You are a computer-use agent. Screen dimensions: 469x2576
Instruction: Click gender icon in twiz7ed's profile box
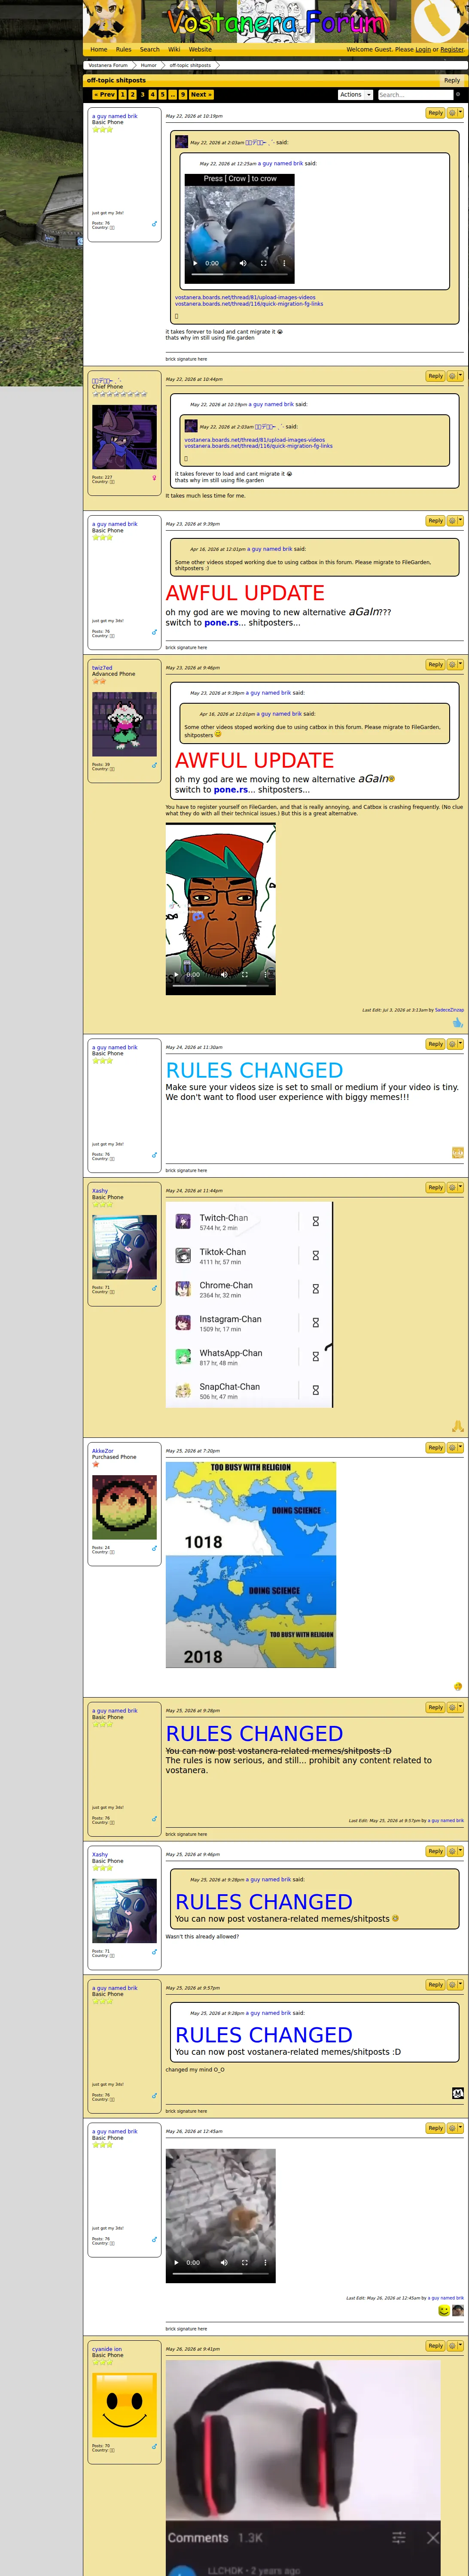[154, 765]
